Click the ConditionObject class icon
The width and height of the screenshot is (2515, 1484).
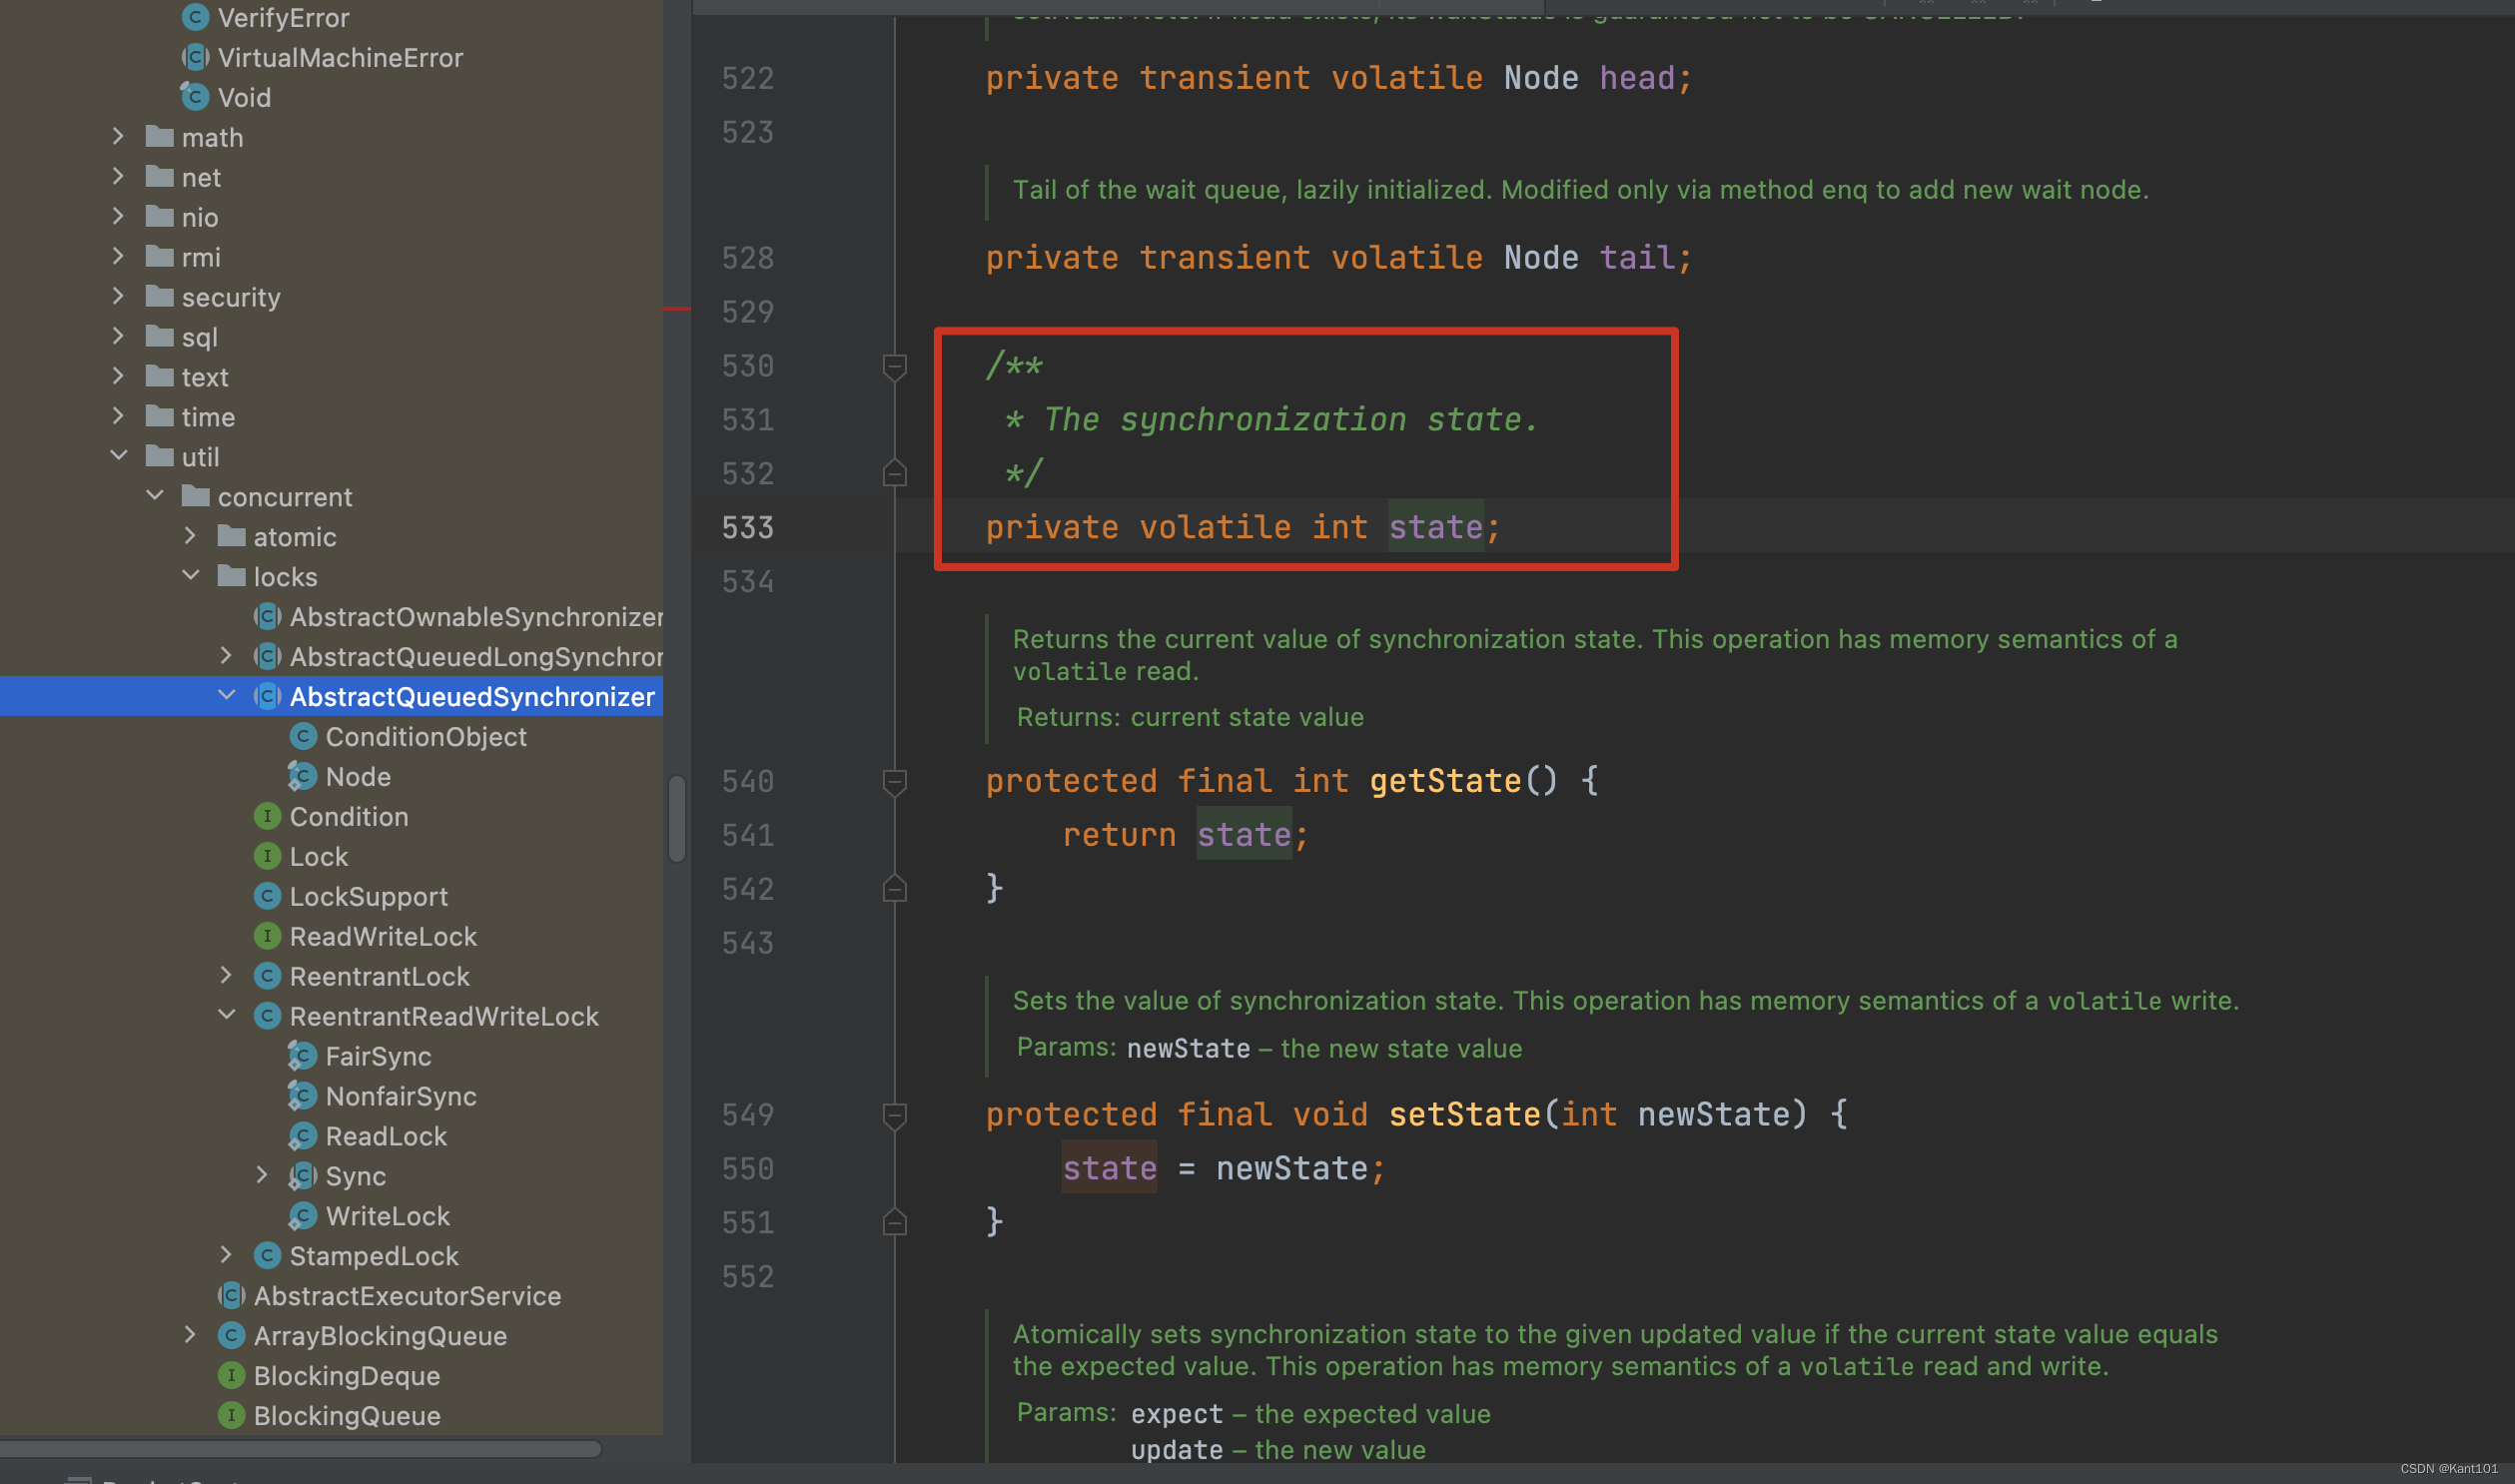pos(303,737)
